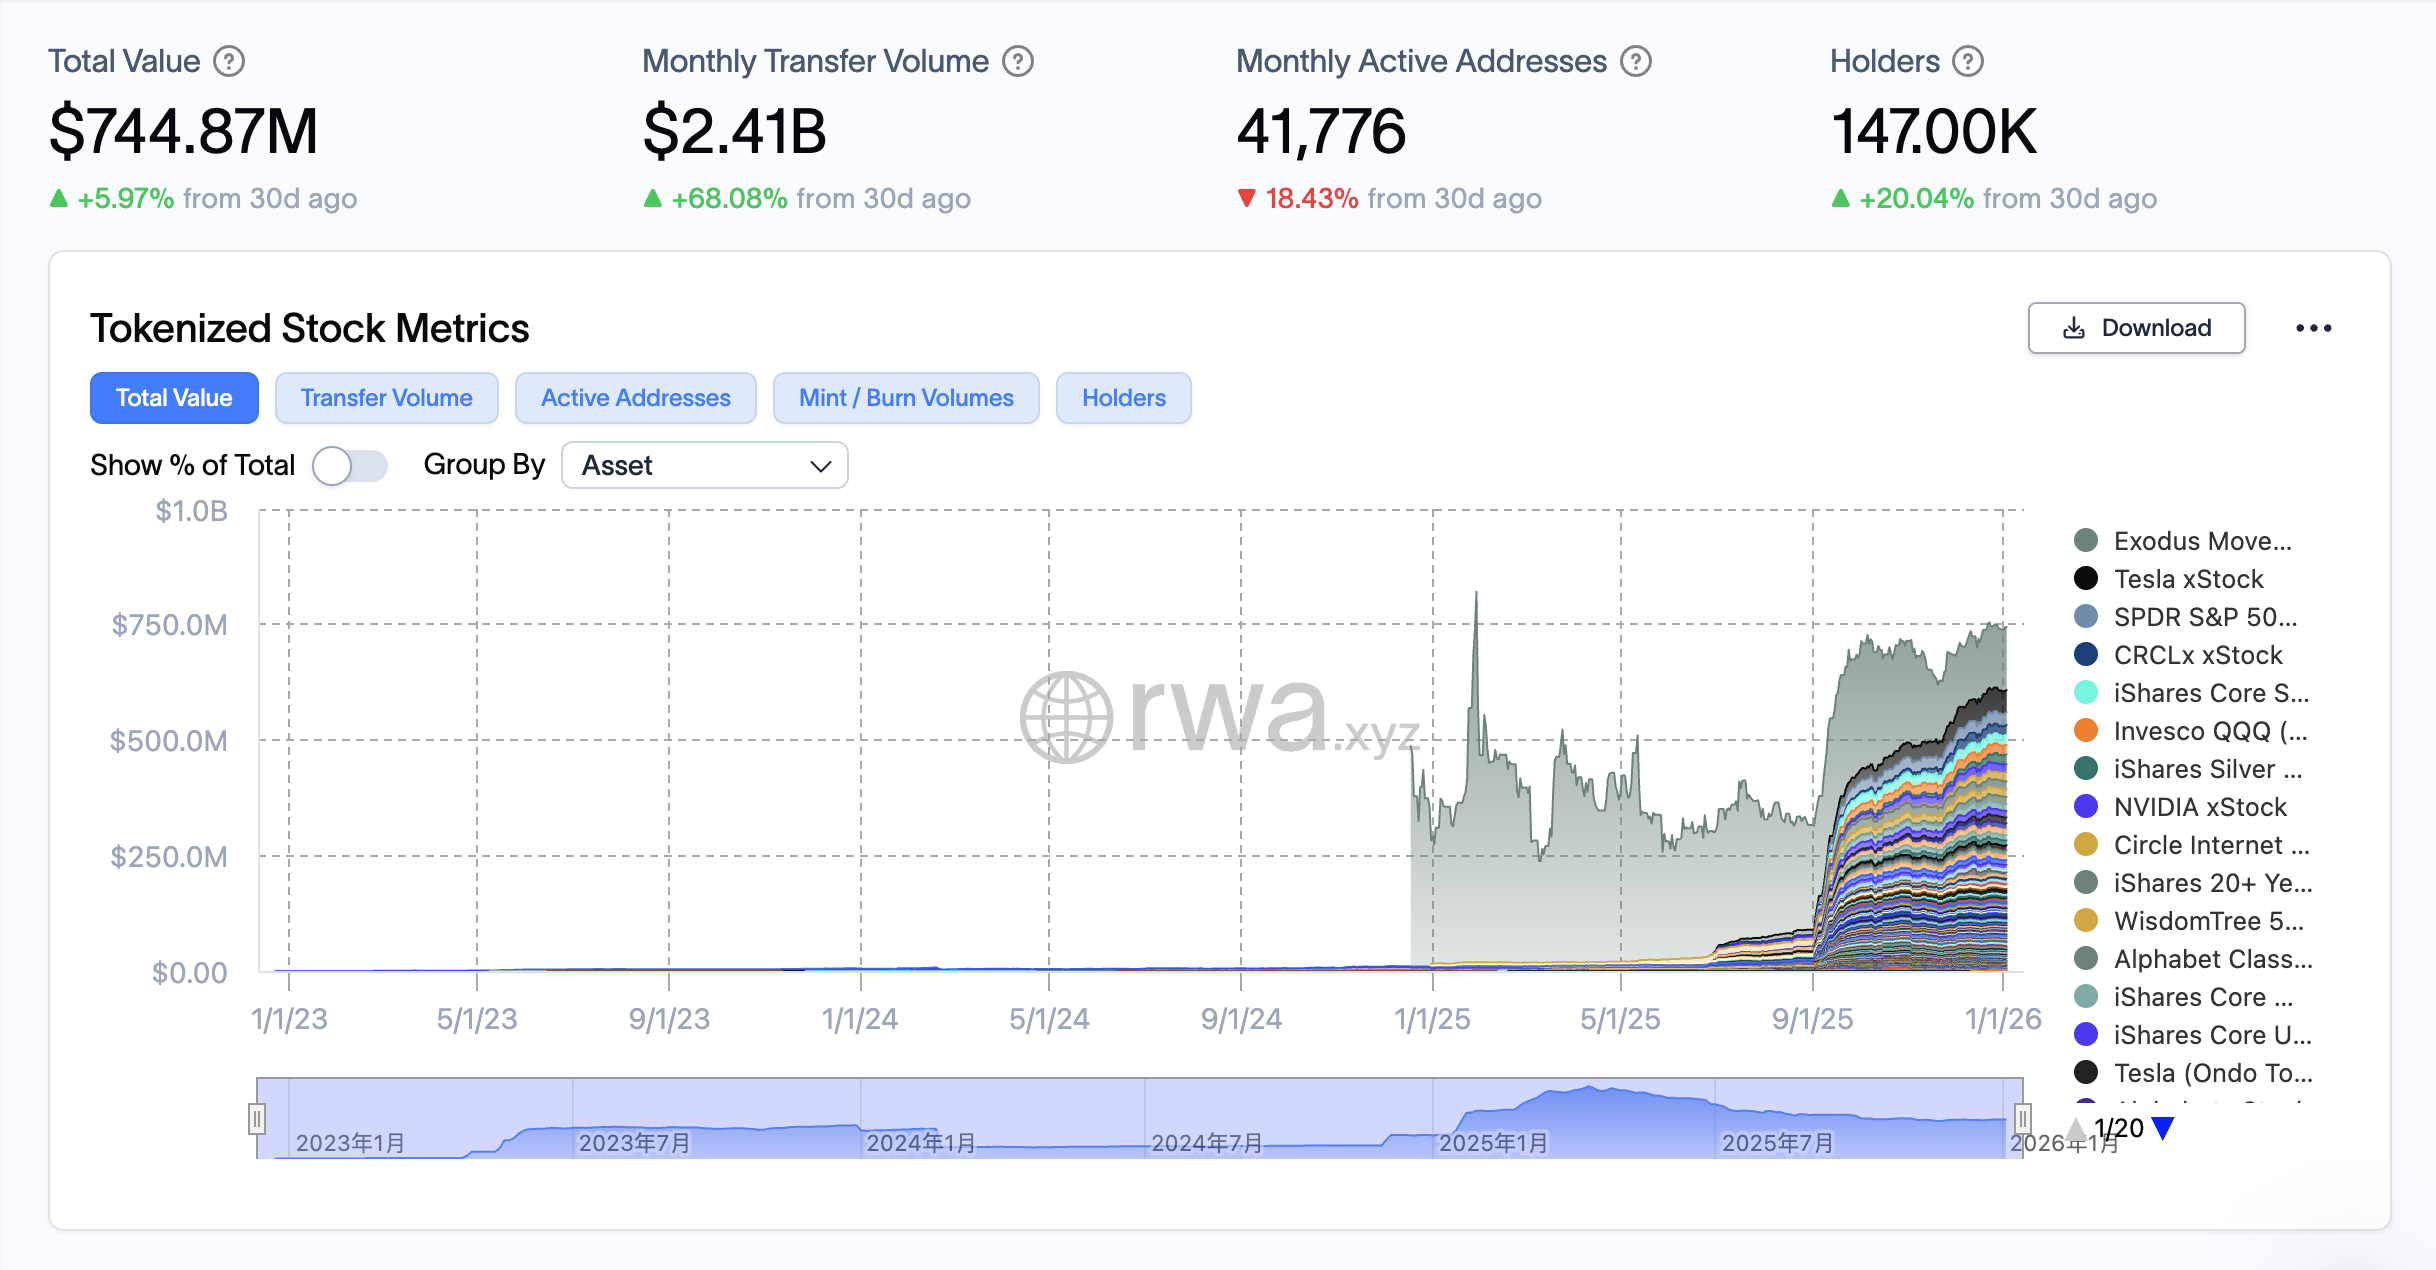Hide NVIDIA xStock series in legend
Screen dimensions: 2436x1270
coord(2199,807)
